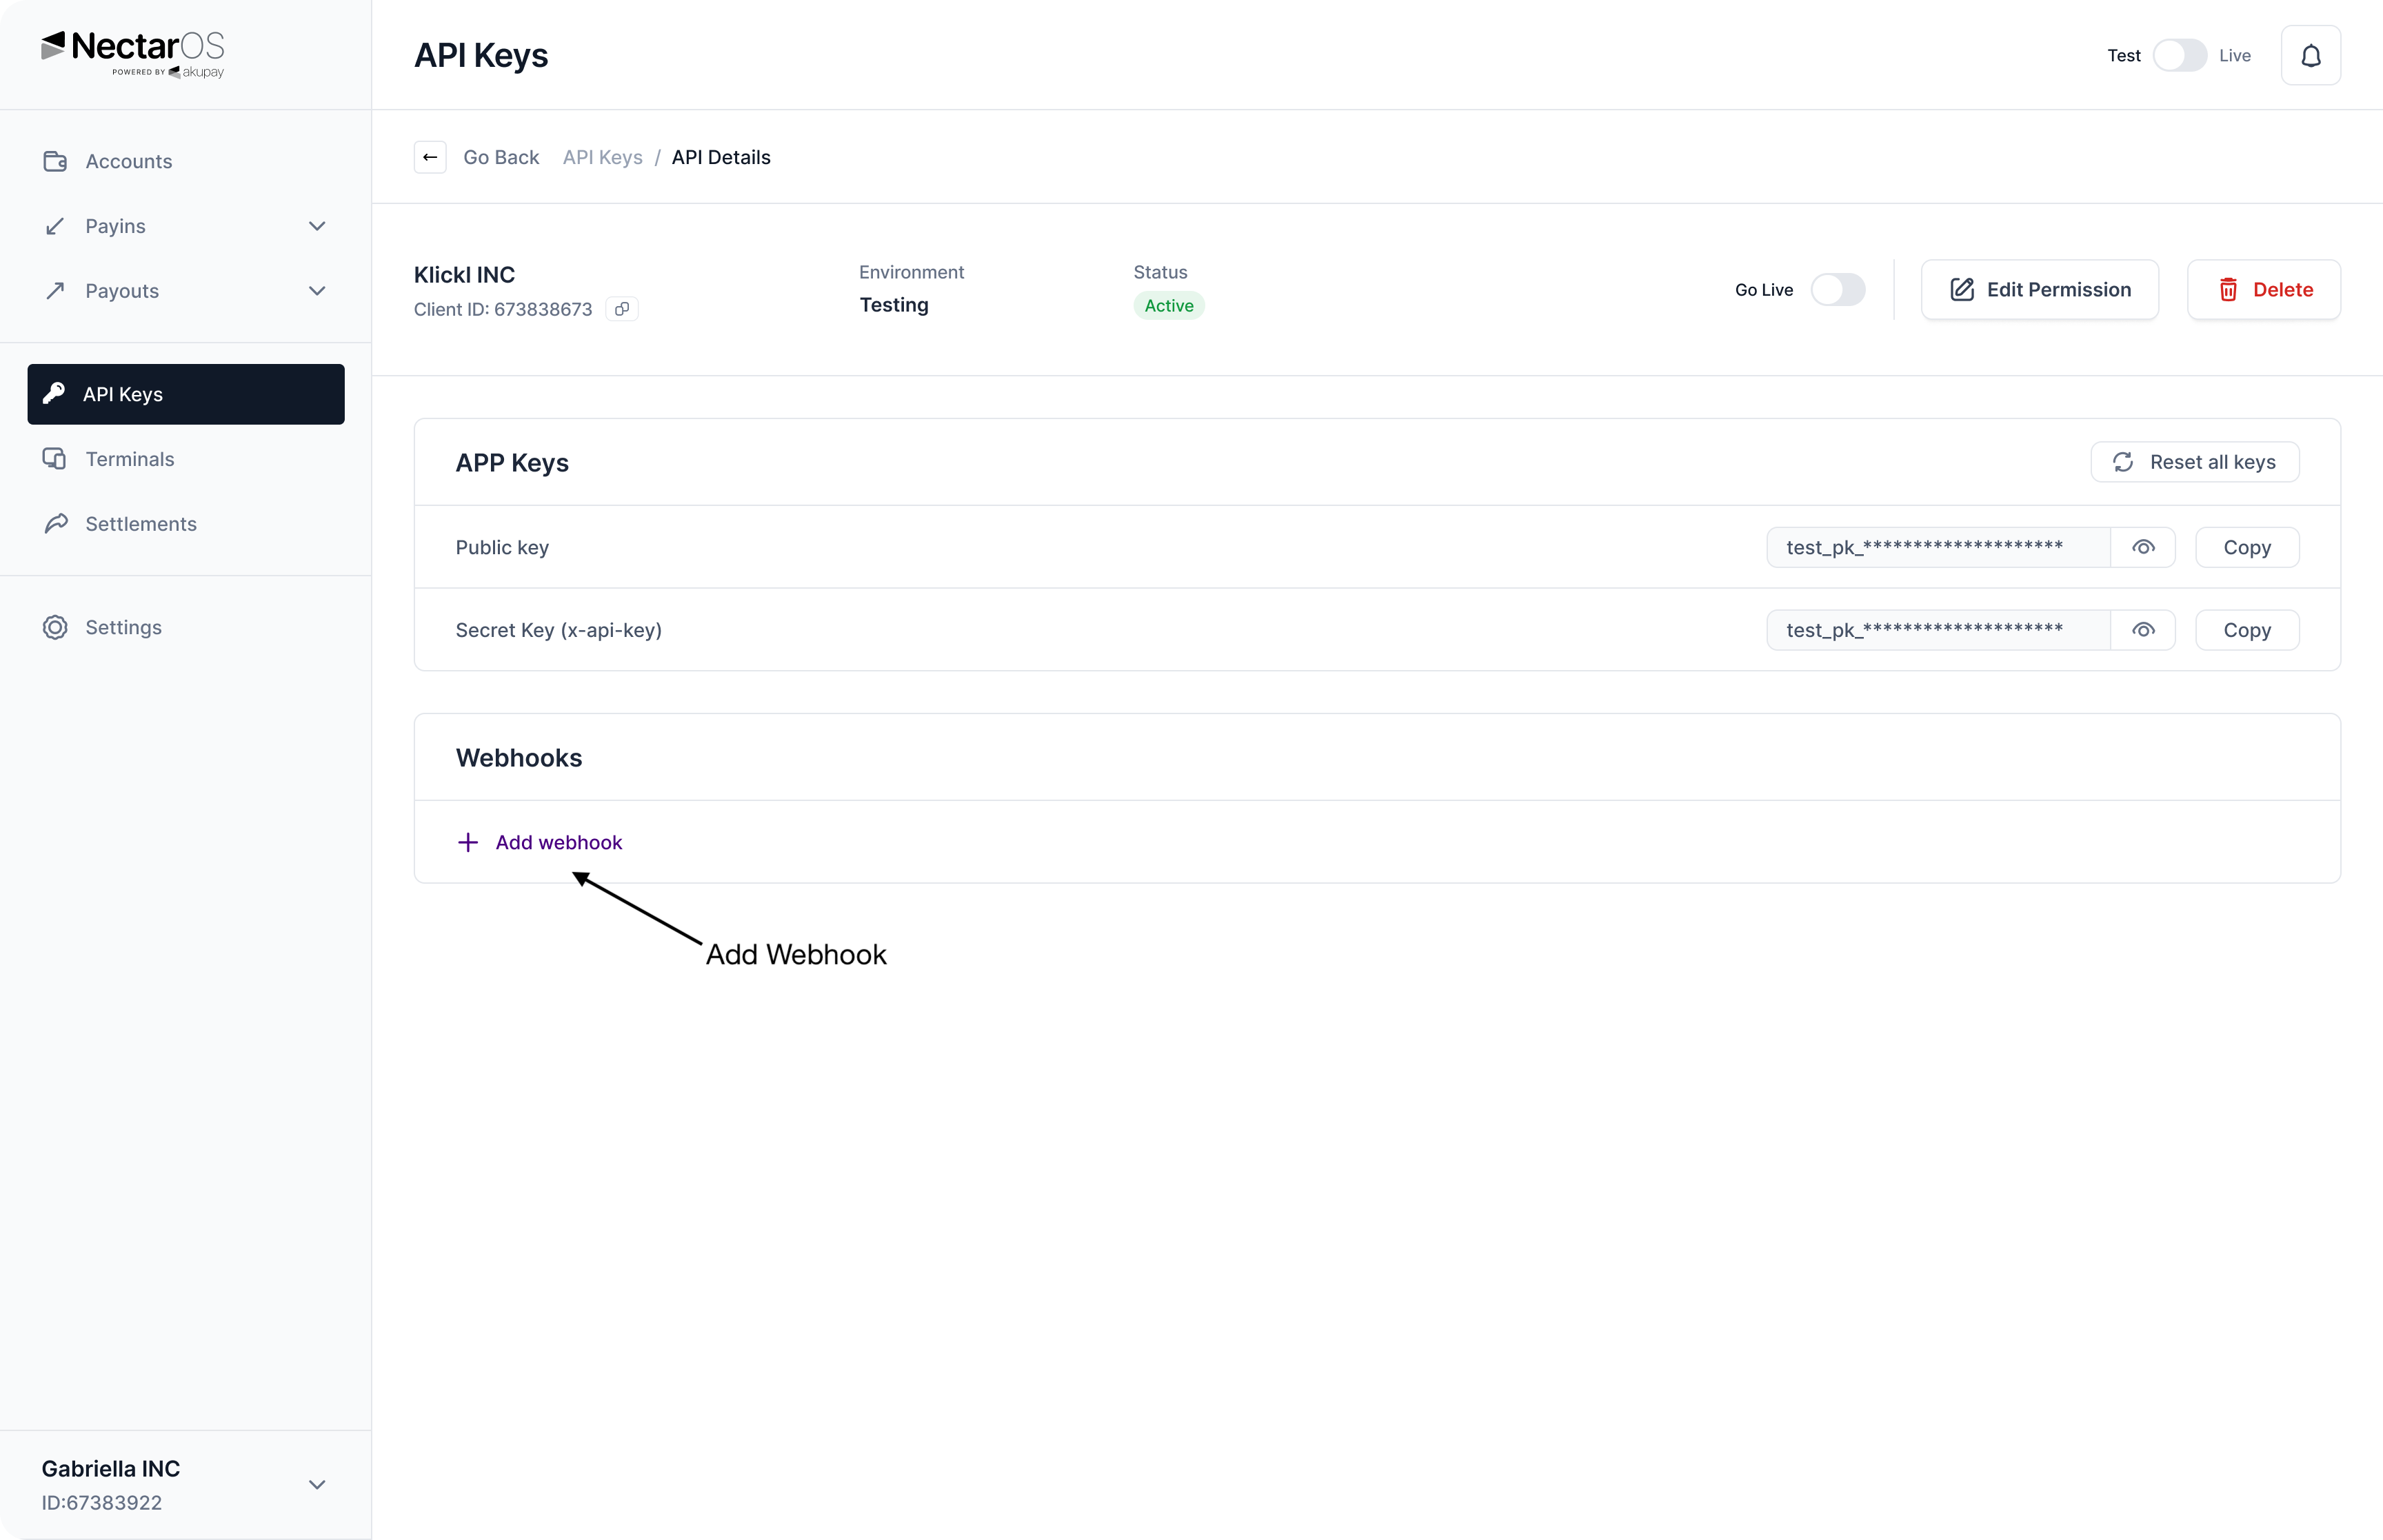The width and height of the screenshot is (2383, 1540).
Task: Click the Delete button
Action: point(2263,290)
